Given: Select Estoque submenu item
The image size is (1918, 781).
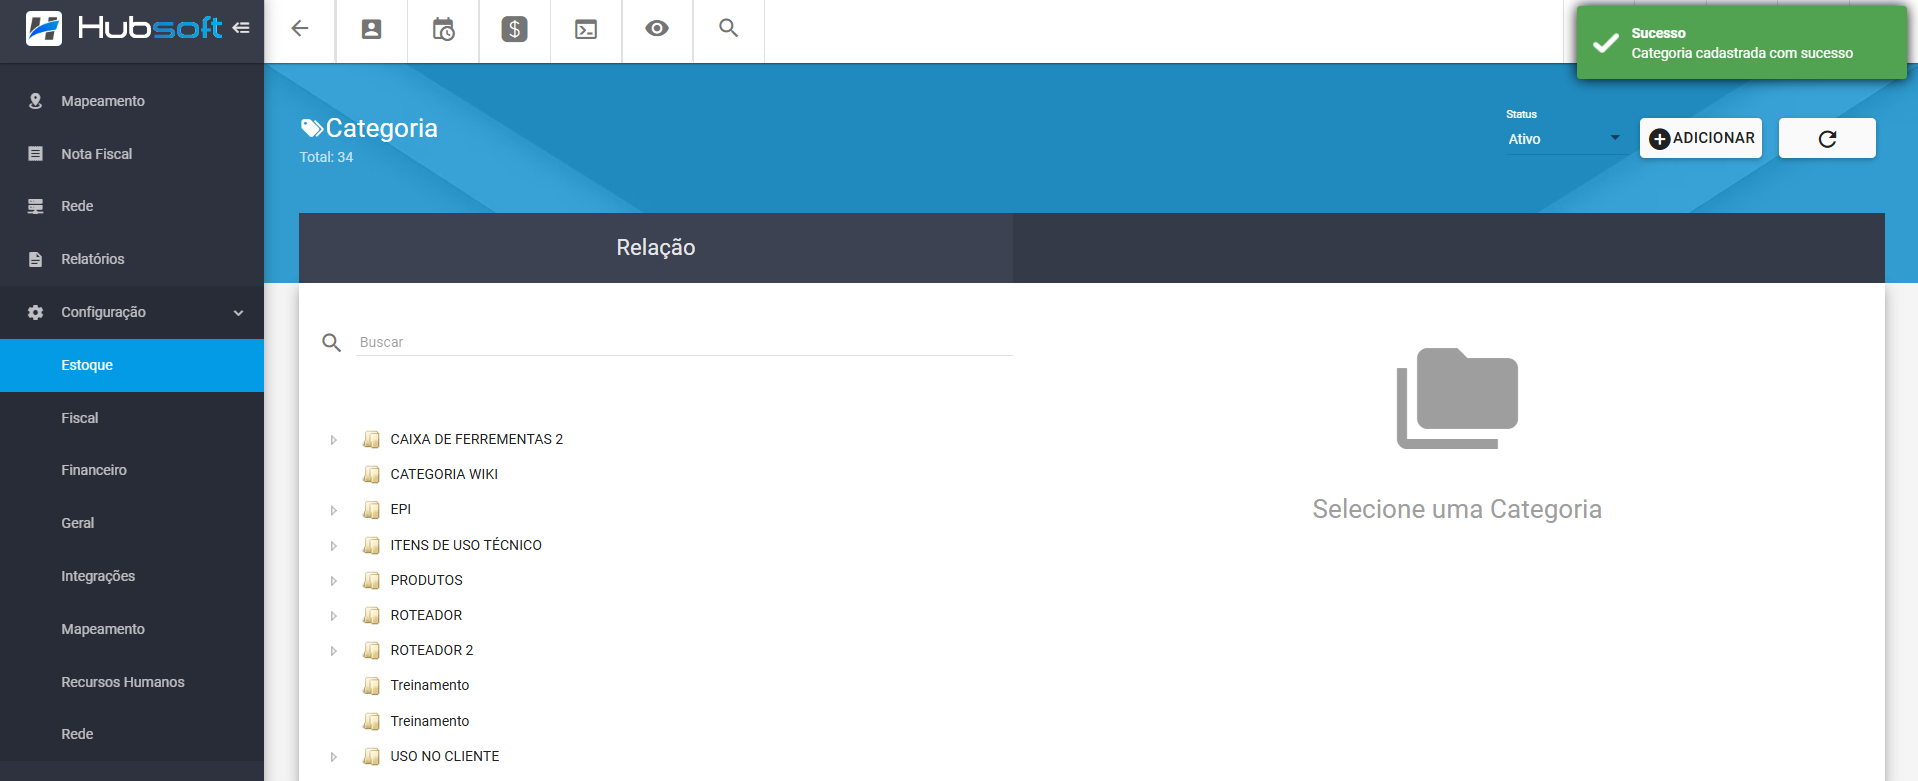Looking at the screenshot, I should pyautogui.click(x=132, y=365).
